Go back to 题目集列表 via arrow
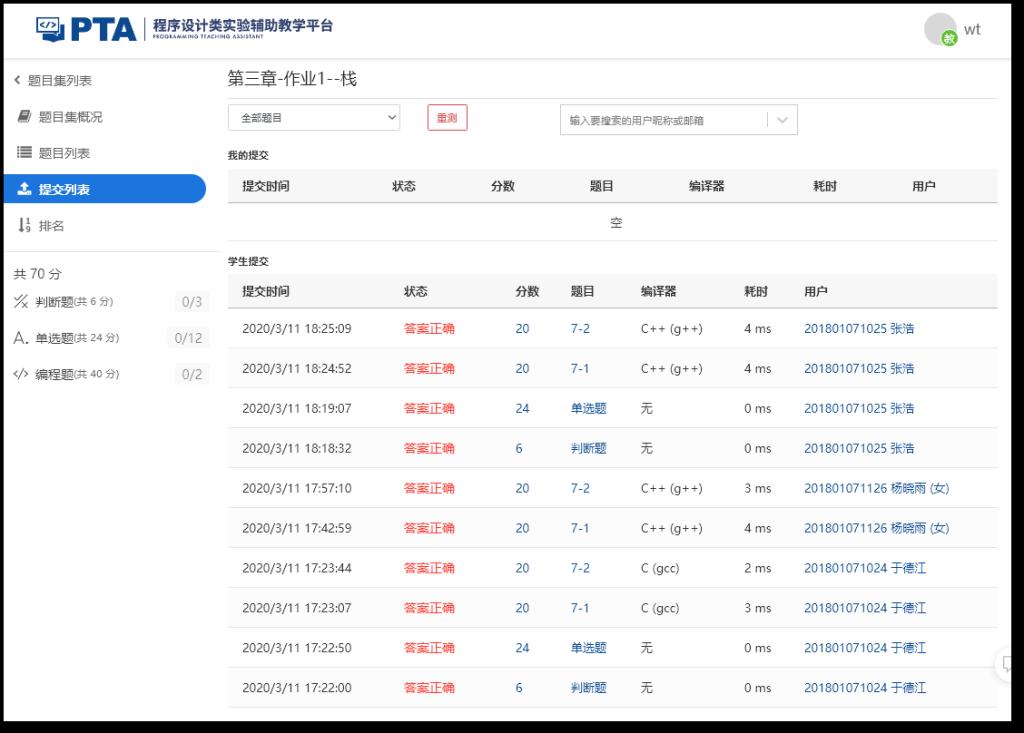Viewport: 1024px width, 733px height. tap(17, 81)
